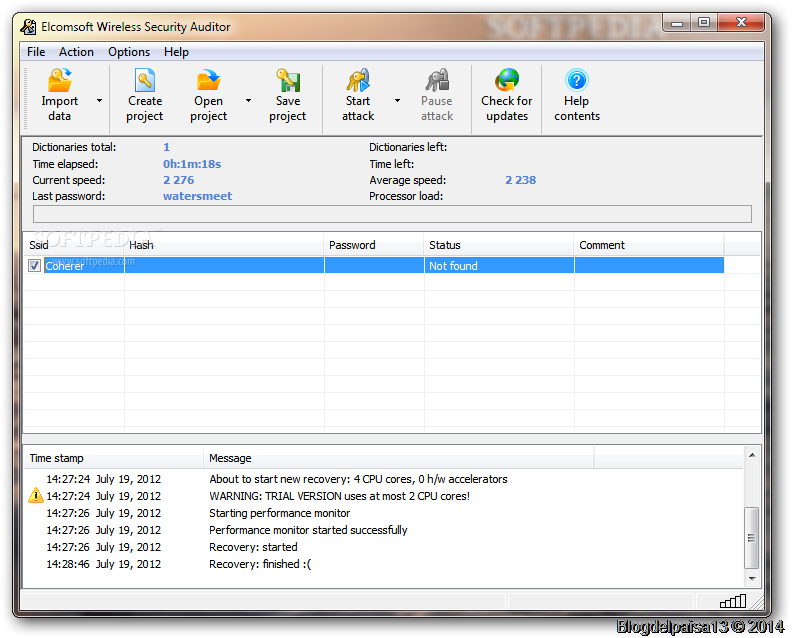Select the Coherer row in table
The height and width of the screenshot is (638, 792).
[374, 265]
